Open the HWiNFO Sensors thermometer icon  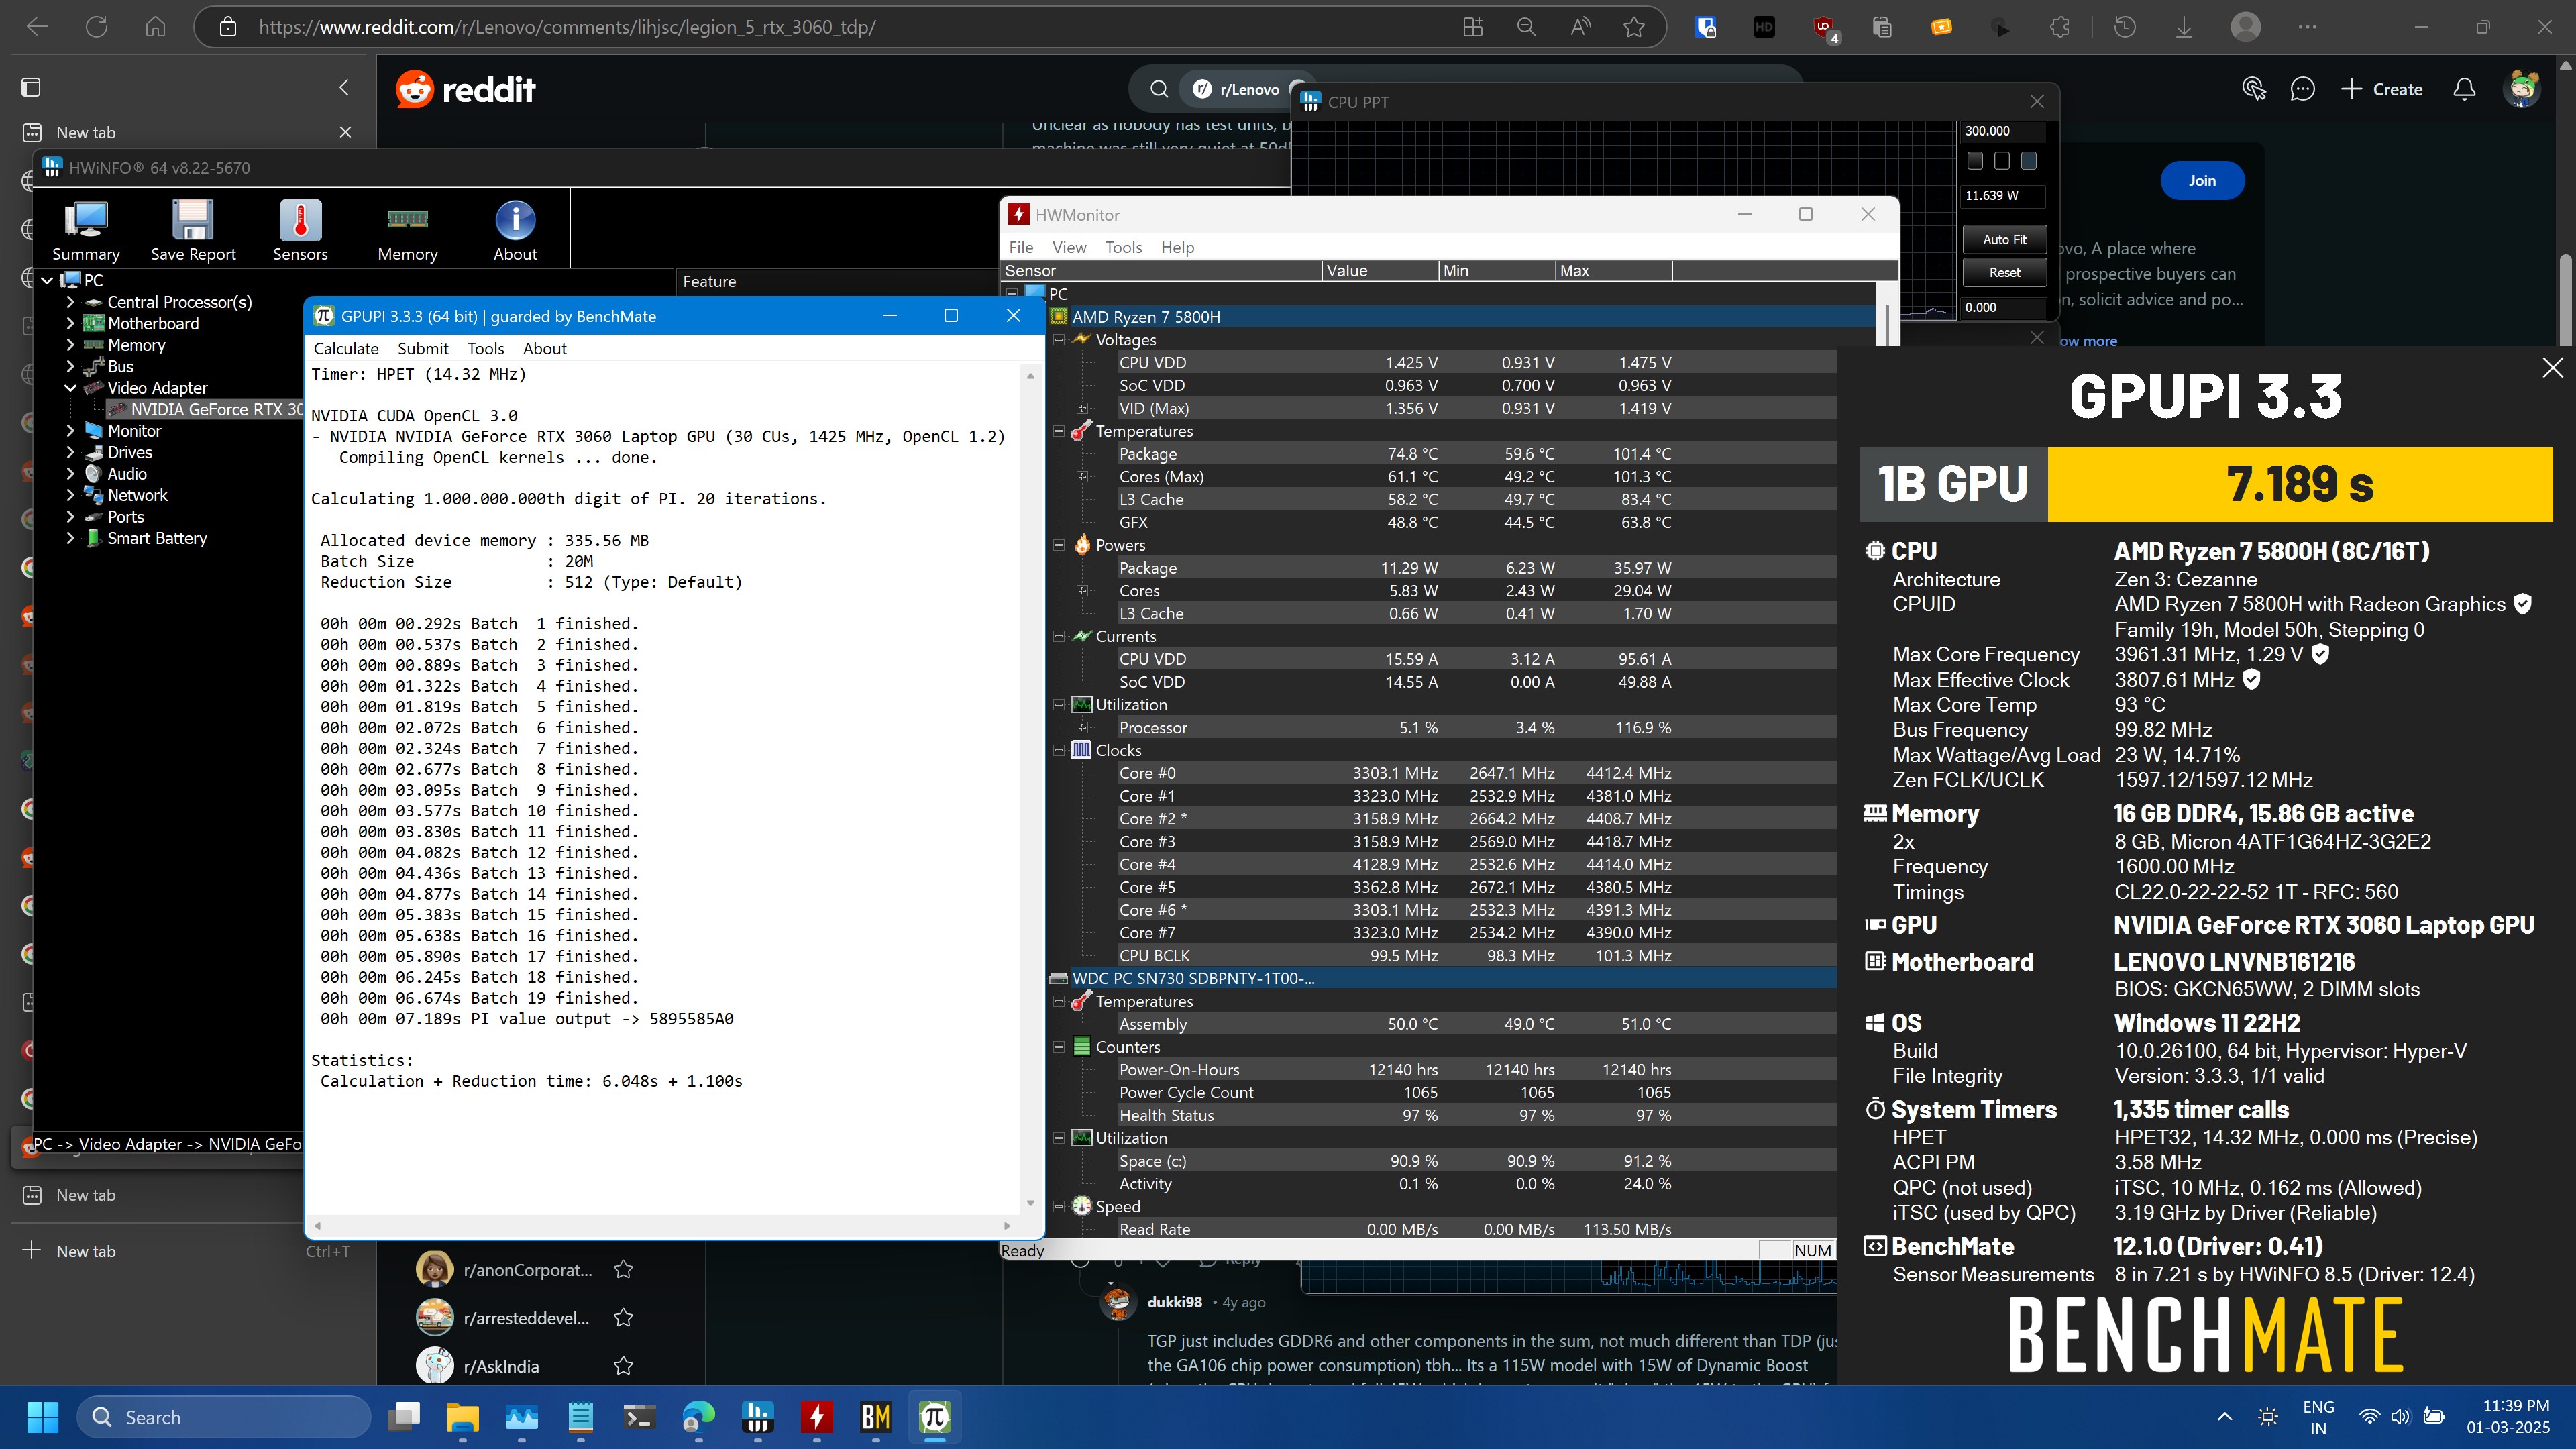point(300,231)
